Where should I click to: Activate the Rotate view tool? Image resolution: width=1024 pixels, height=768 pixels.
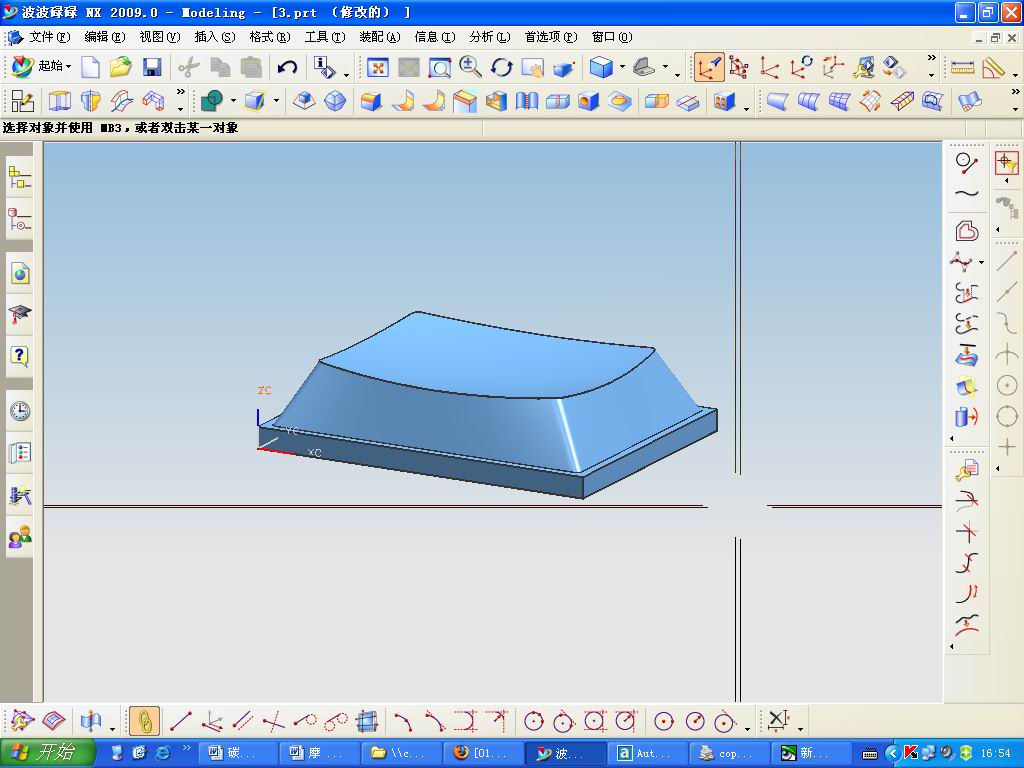pos(502,67)
